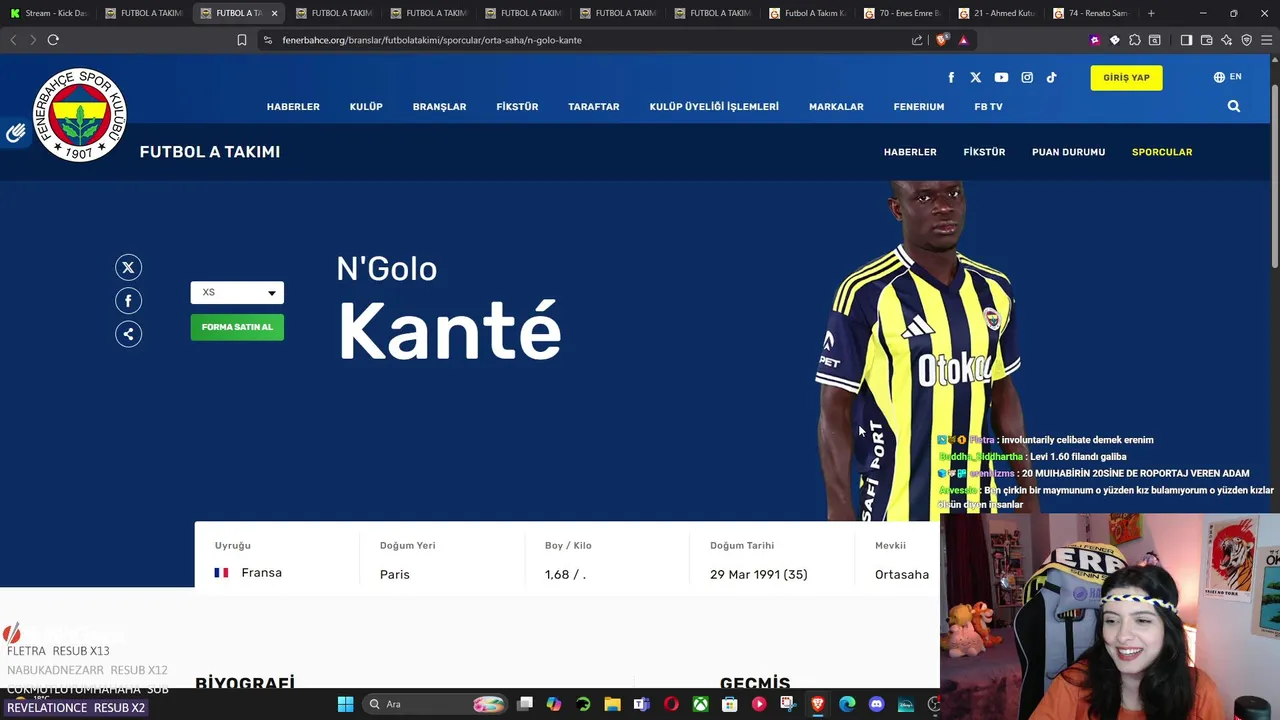Click the Windows taskbar Ara search box

pos(435,704)
